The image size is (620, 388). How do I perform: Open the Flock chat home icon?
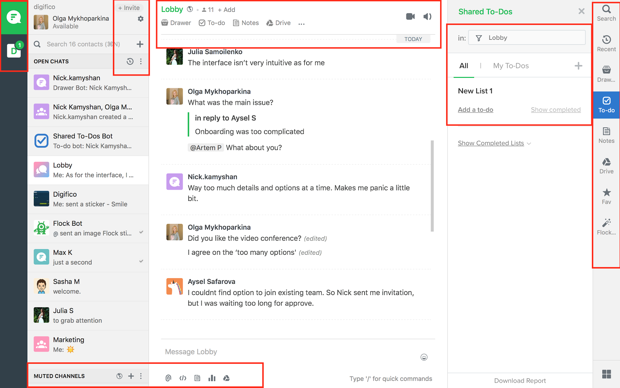(x=14, y=17)
